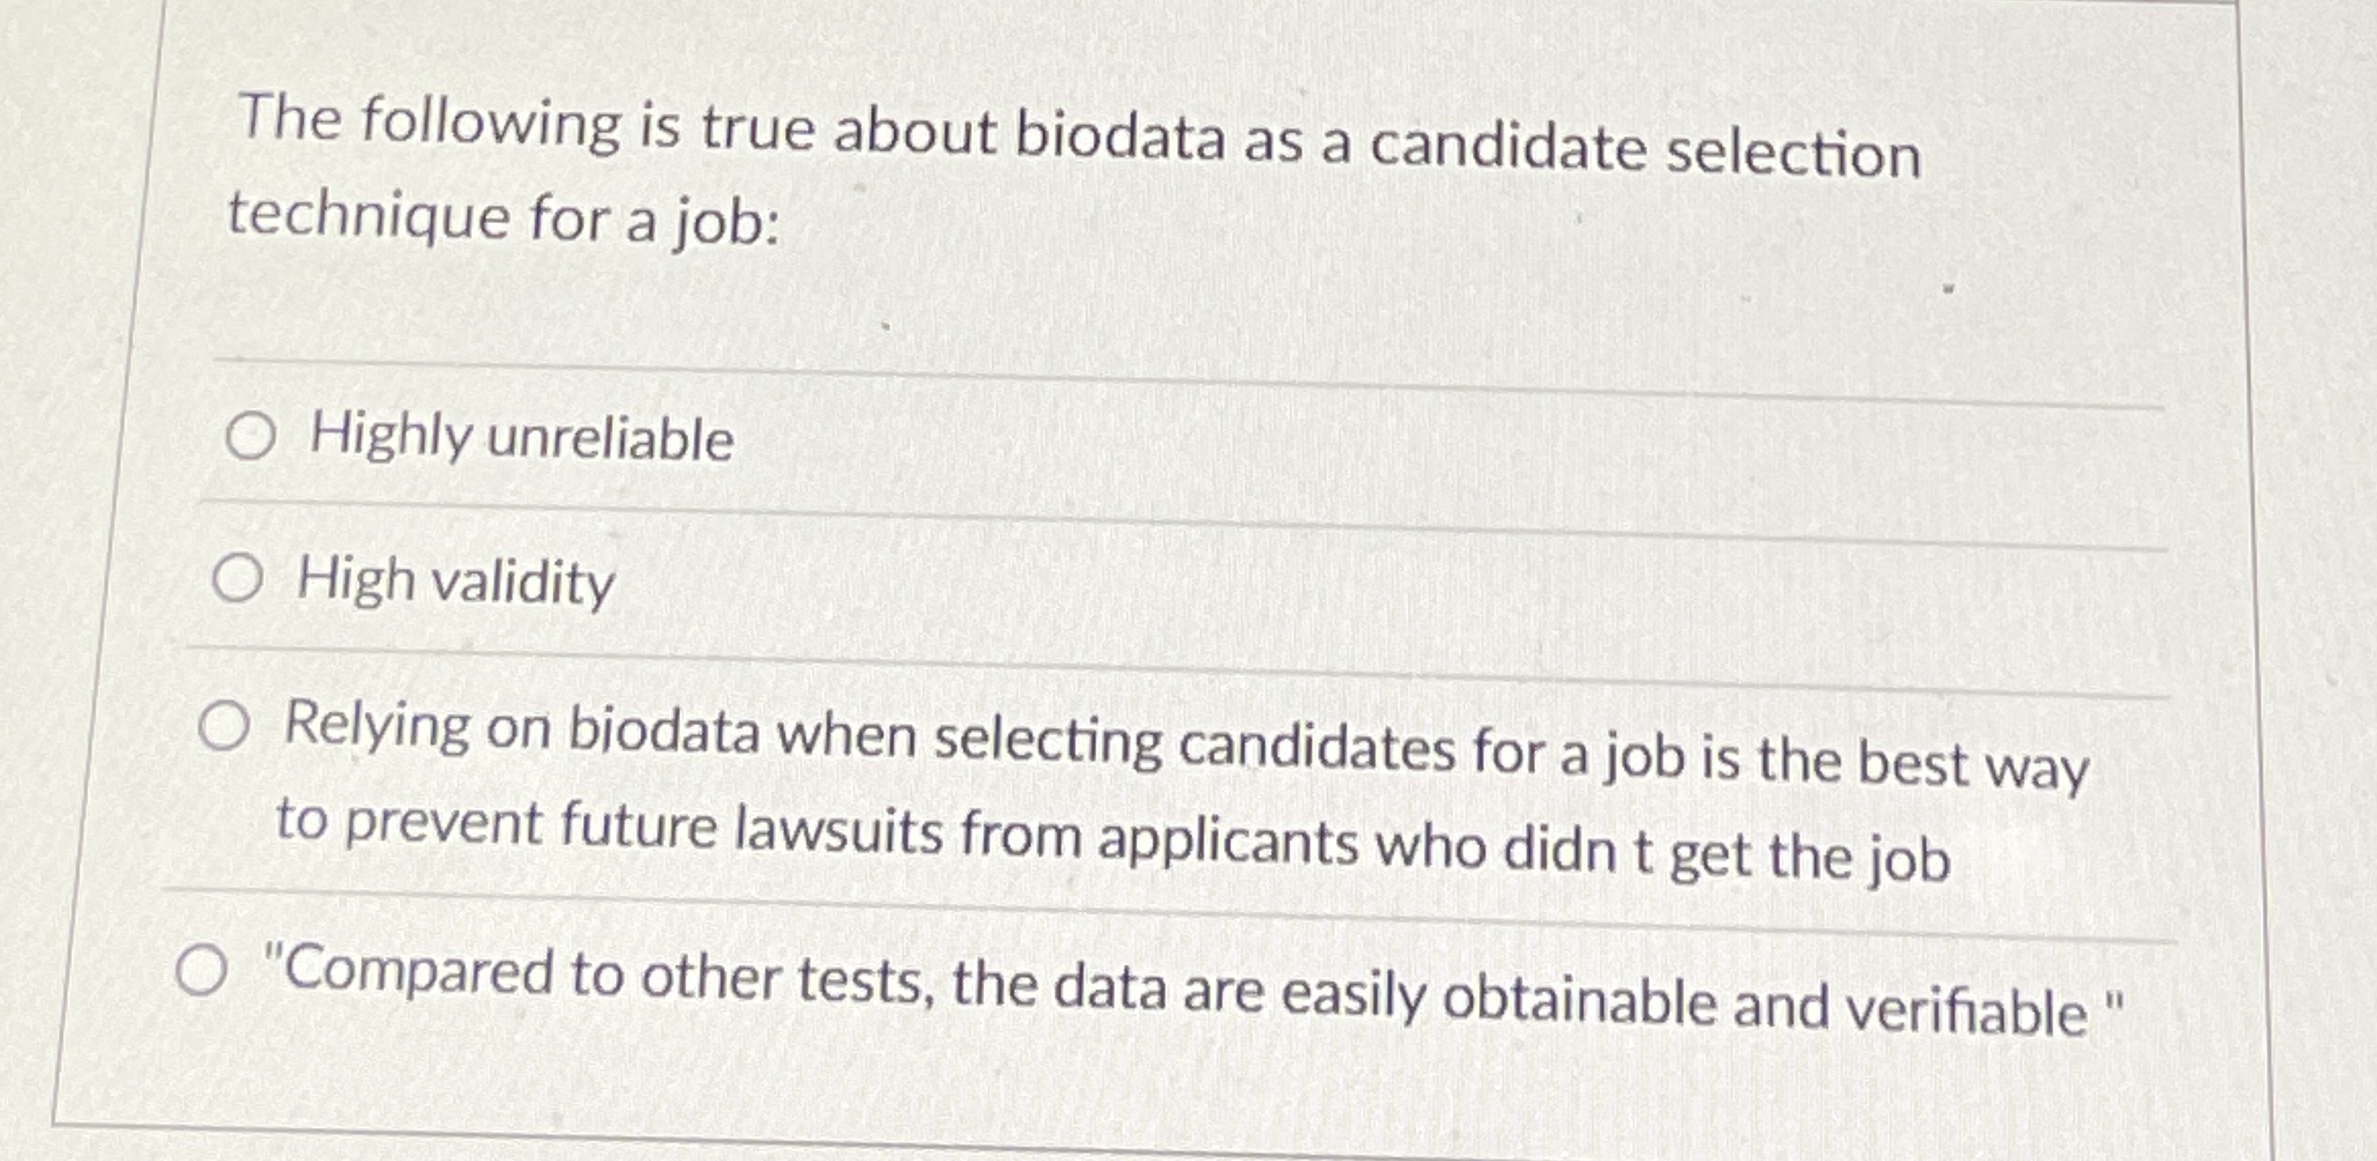Select the "Highly unreliable" radio button
2377x1161 pixels.
[x=250, y=436]
